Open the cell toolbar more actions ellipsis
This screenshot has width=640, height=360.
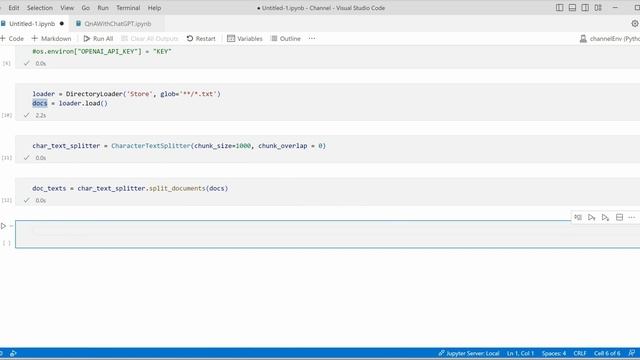632,217
